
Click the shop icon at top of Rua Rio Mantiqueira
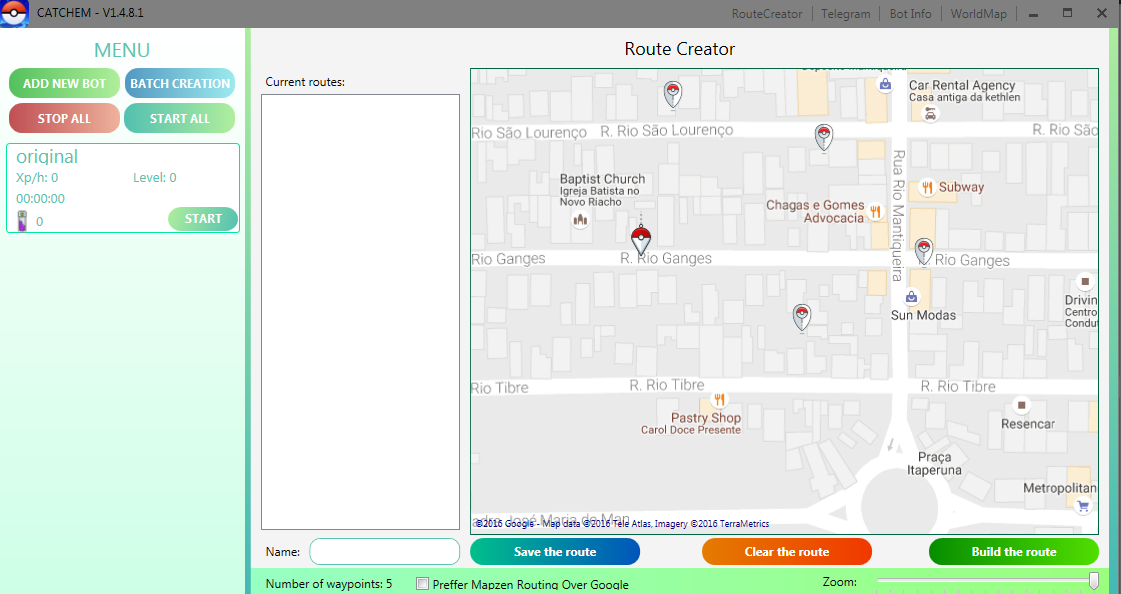click(x=885, y=84)
